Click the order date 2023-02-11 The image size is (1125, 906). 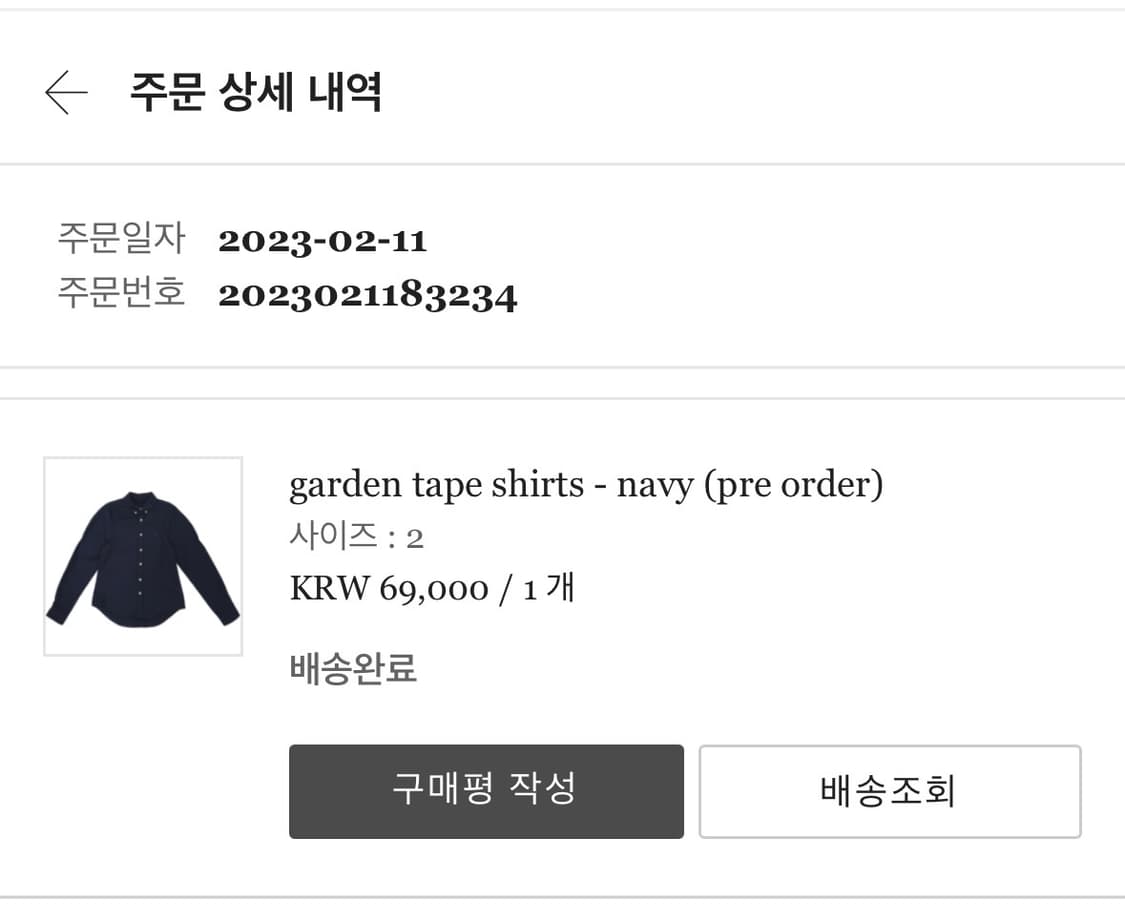[324, 240]
